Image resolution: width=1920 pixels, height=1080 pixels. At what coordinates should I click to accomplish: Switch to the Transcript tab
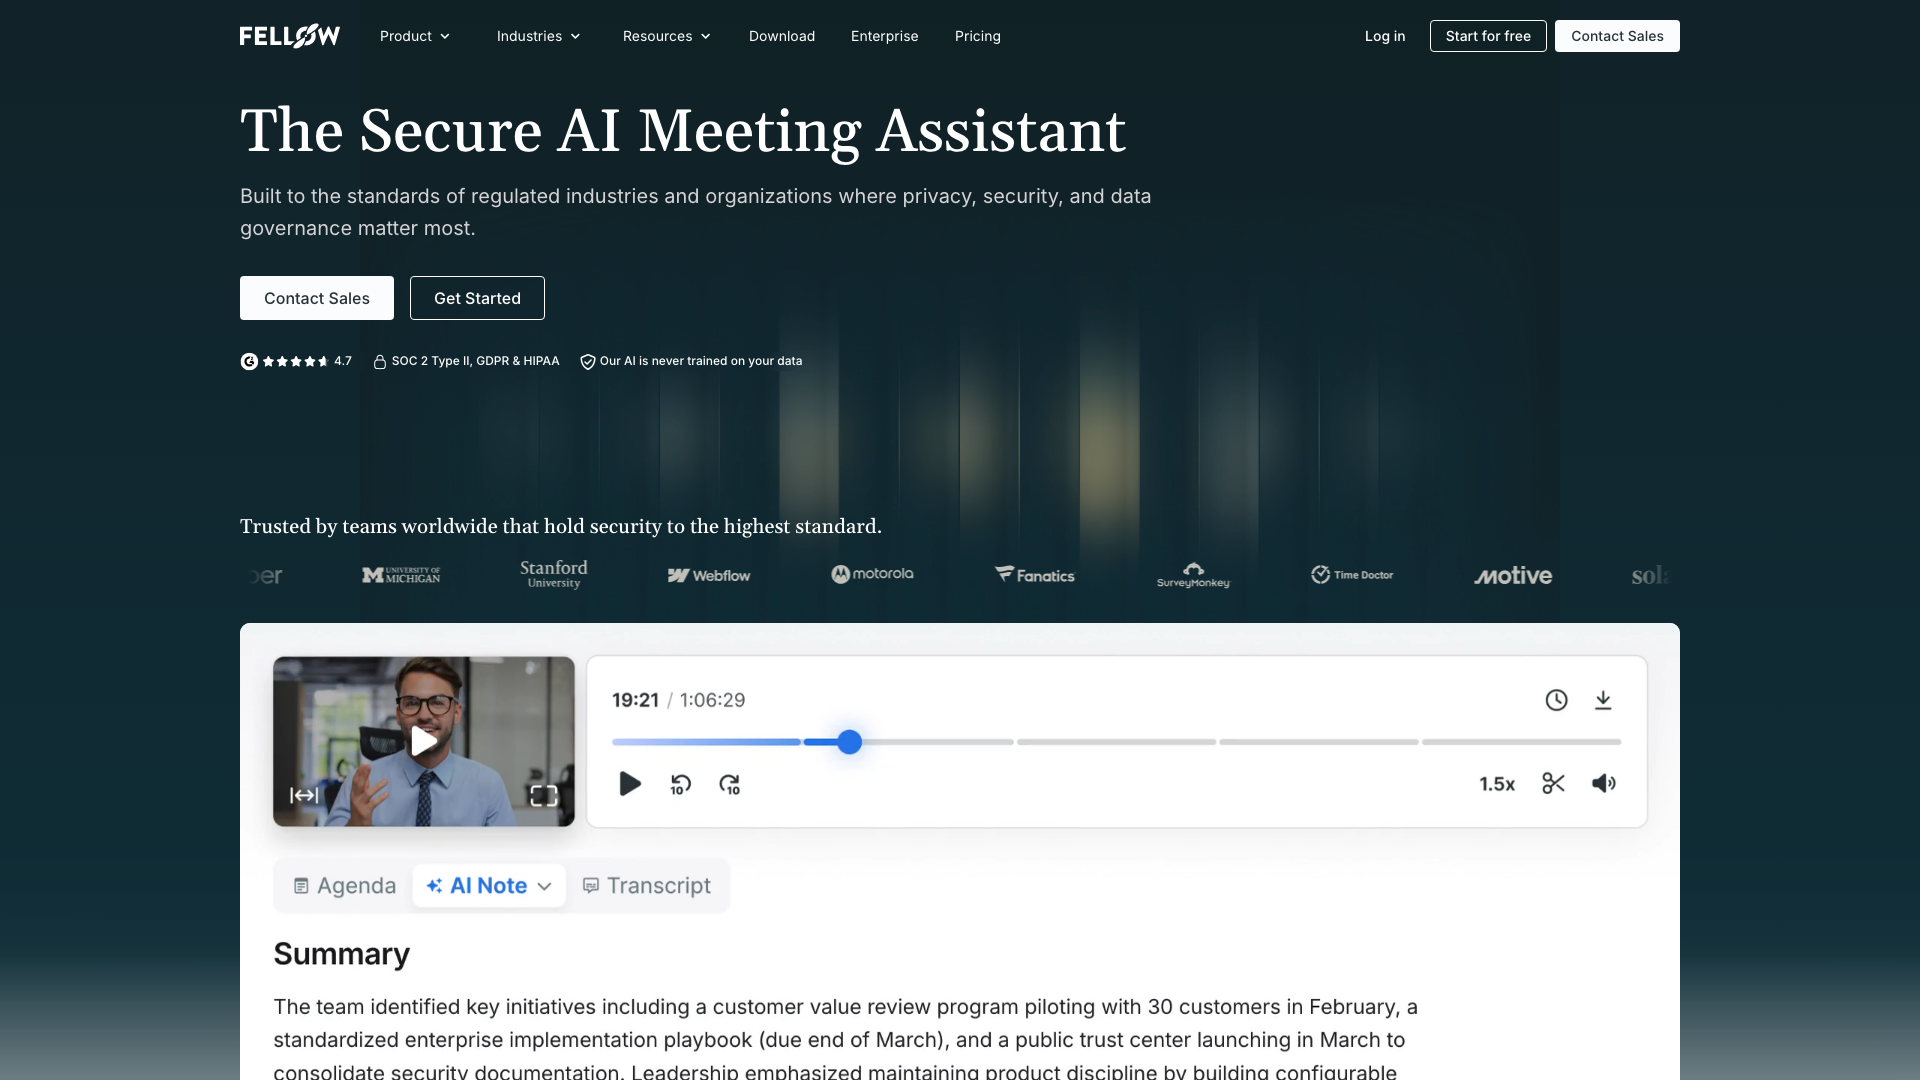click(x=647, y=886)
